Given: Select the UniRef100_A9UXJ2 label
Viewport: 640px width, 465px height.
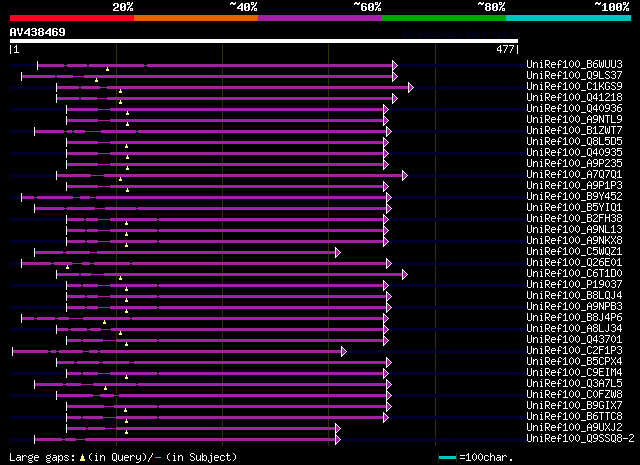Looking at the screenshot, I should click(x=574, y=428).
